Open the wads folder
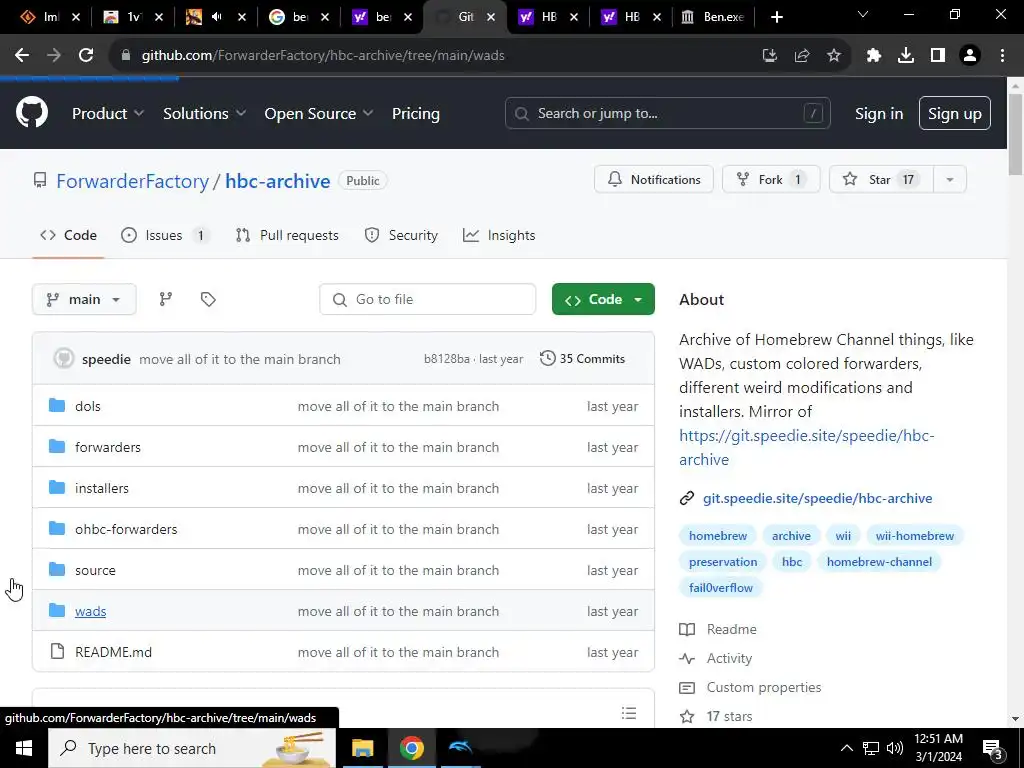This screenshot has height=768, width=1024. (x=91, y=611)
